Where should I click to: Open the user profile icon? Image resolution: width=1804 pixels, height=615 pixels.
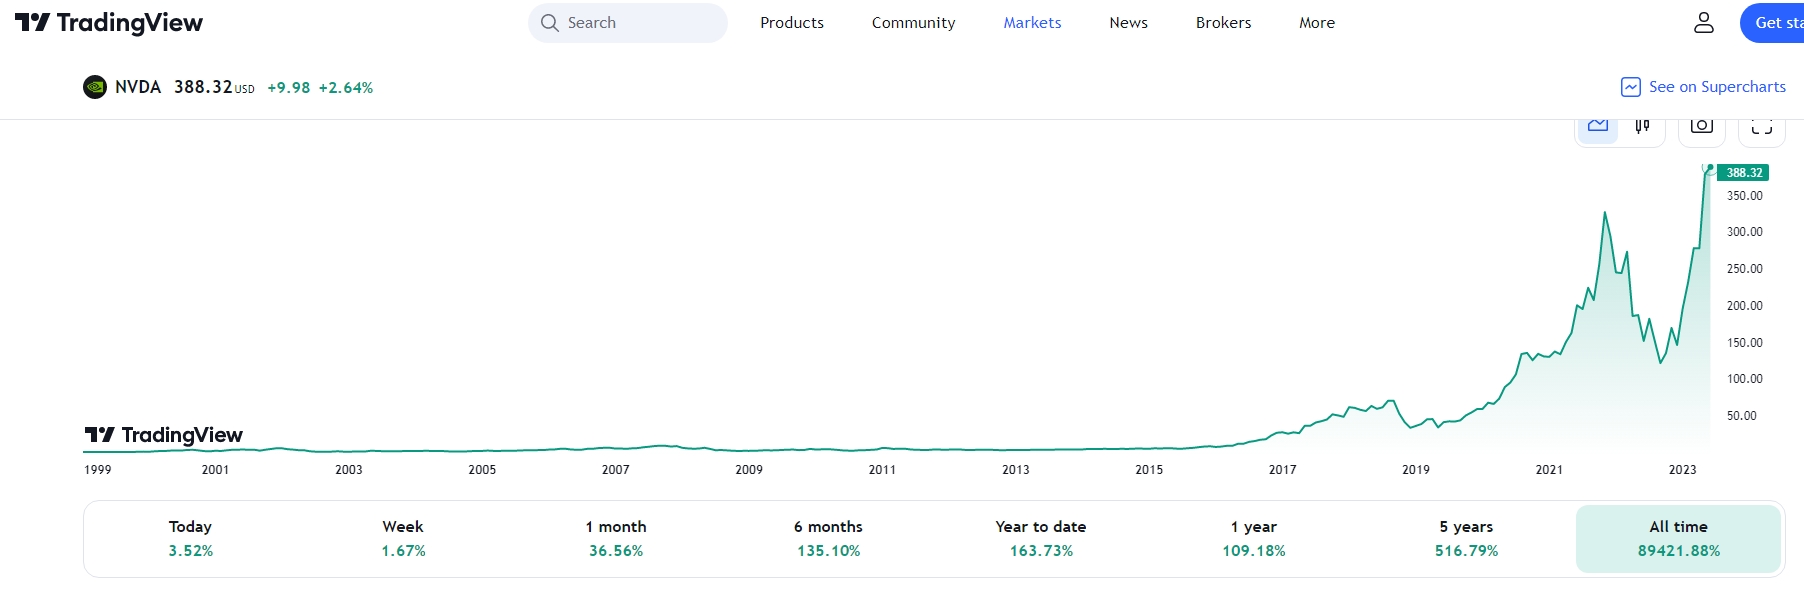point(1704,23)
